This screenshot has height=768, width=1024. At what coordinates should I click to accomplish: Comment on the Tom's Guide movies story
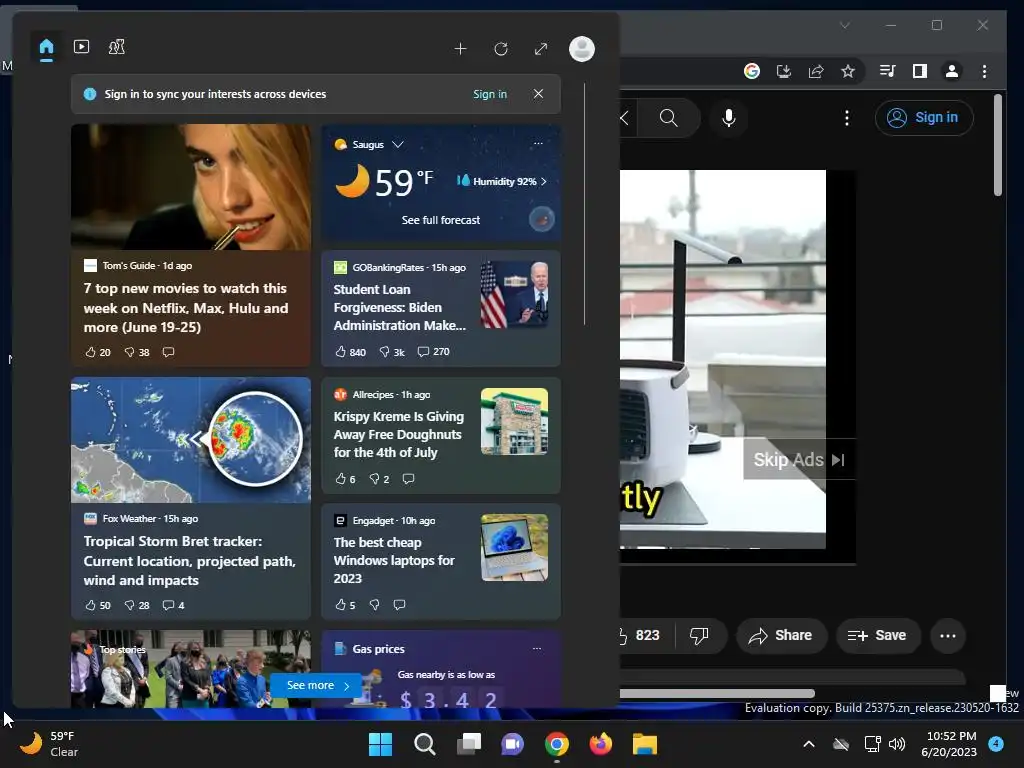[x=168, y=352]
